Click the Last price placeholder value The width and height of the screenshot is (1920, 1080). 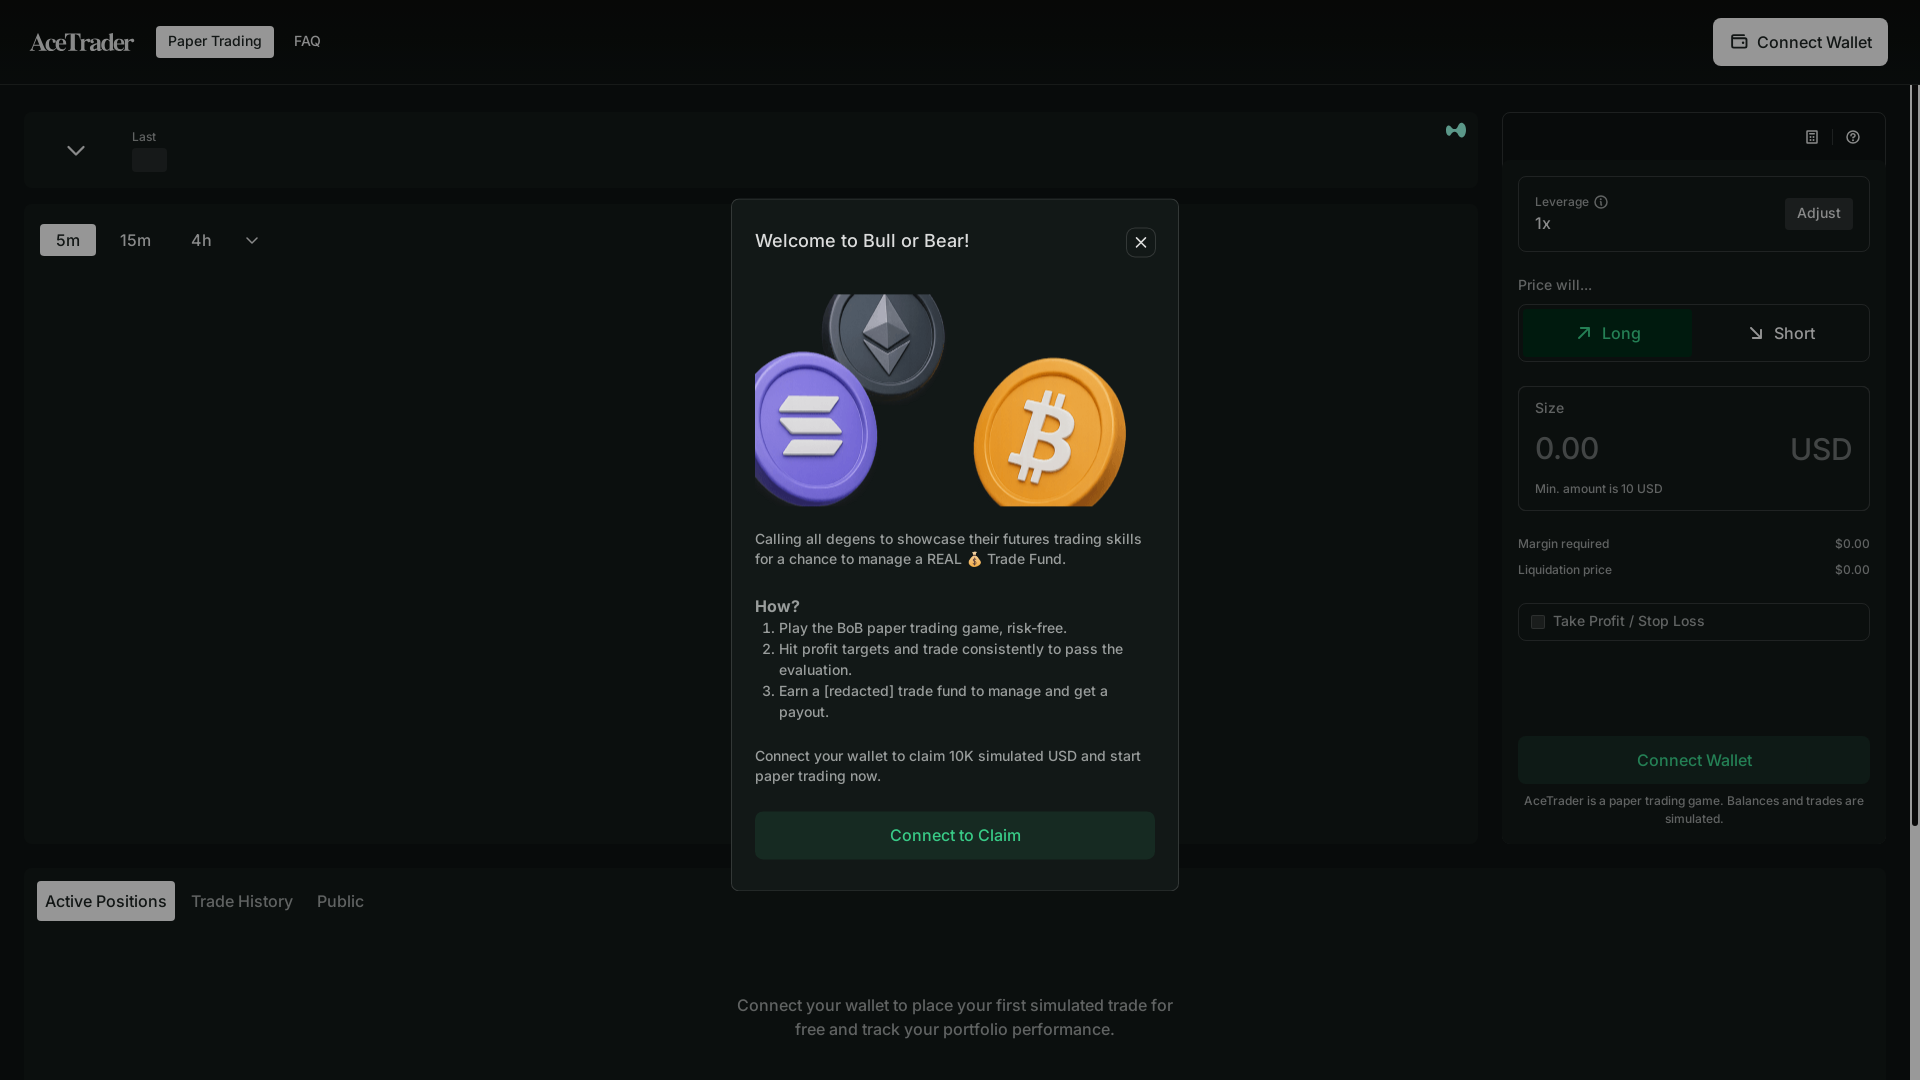coord(149,160)
